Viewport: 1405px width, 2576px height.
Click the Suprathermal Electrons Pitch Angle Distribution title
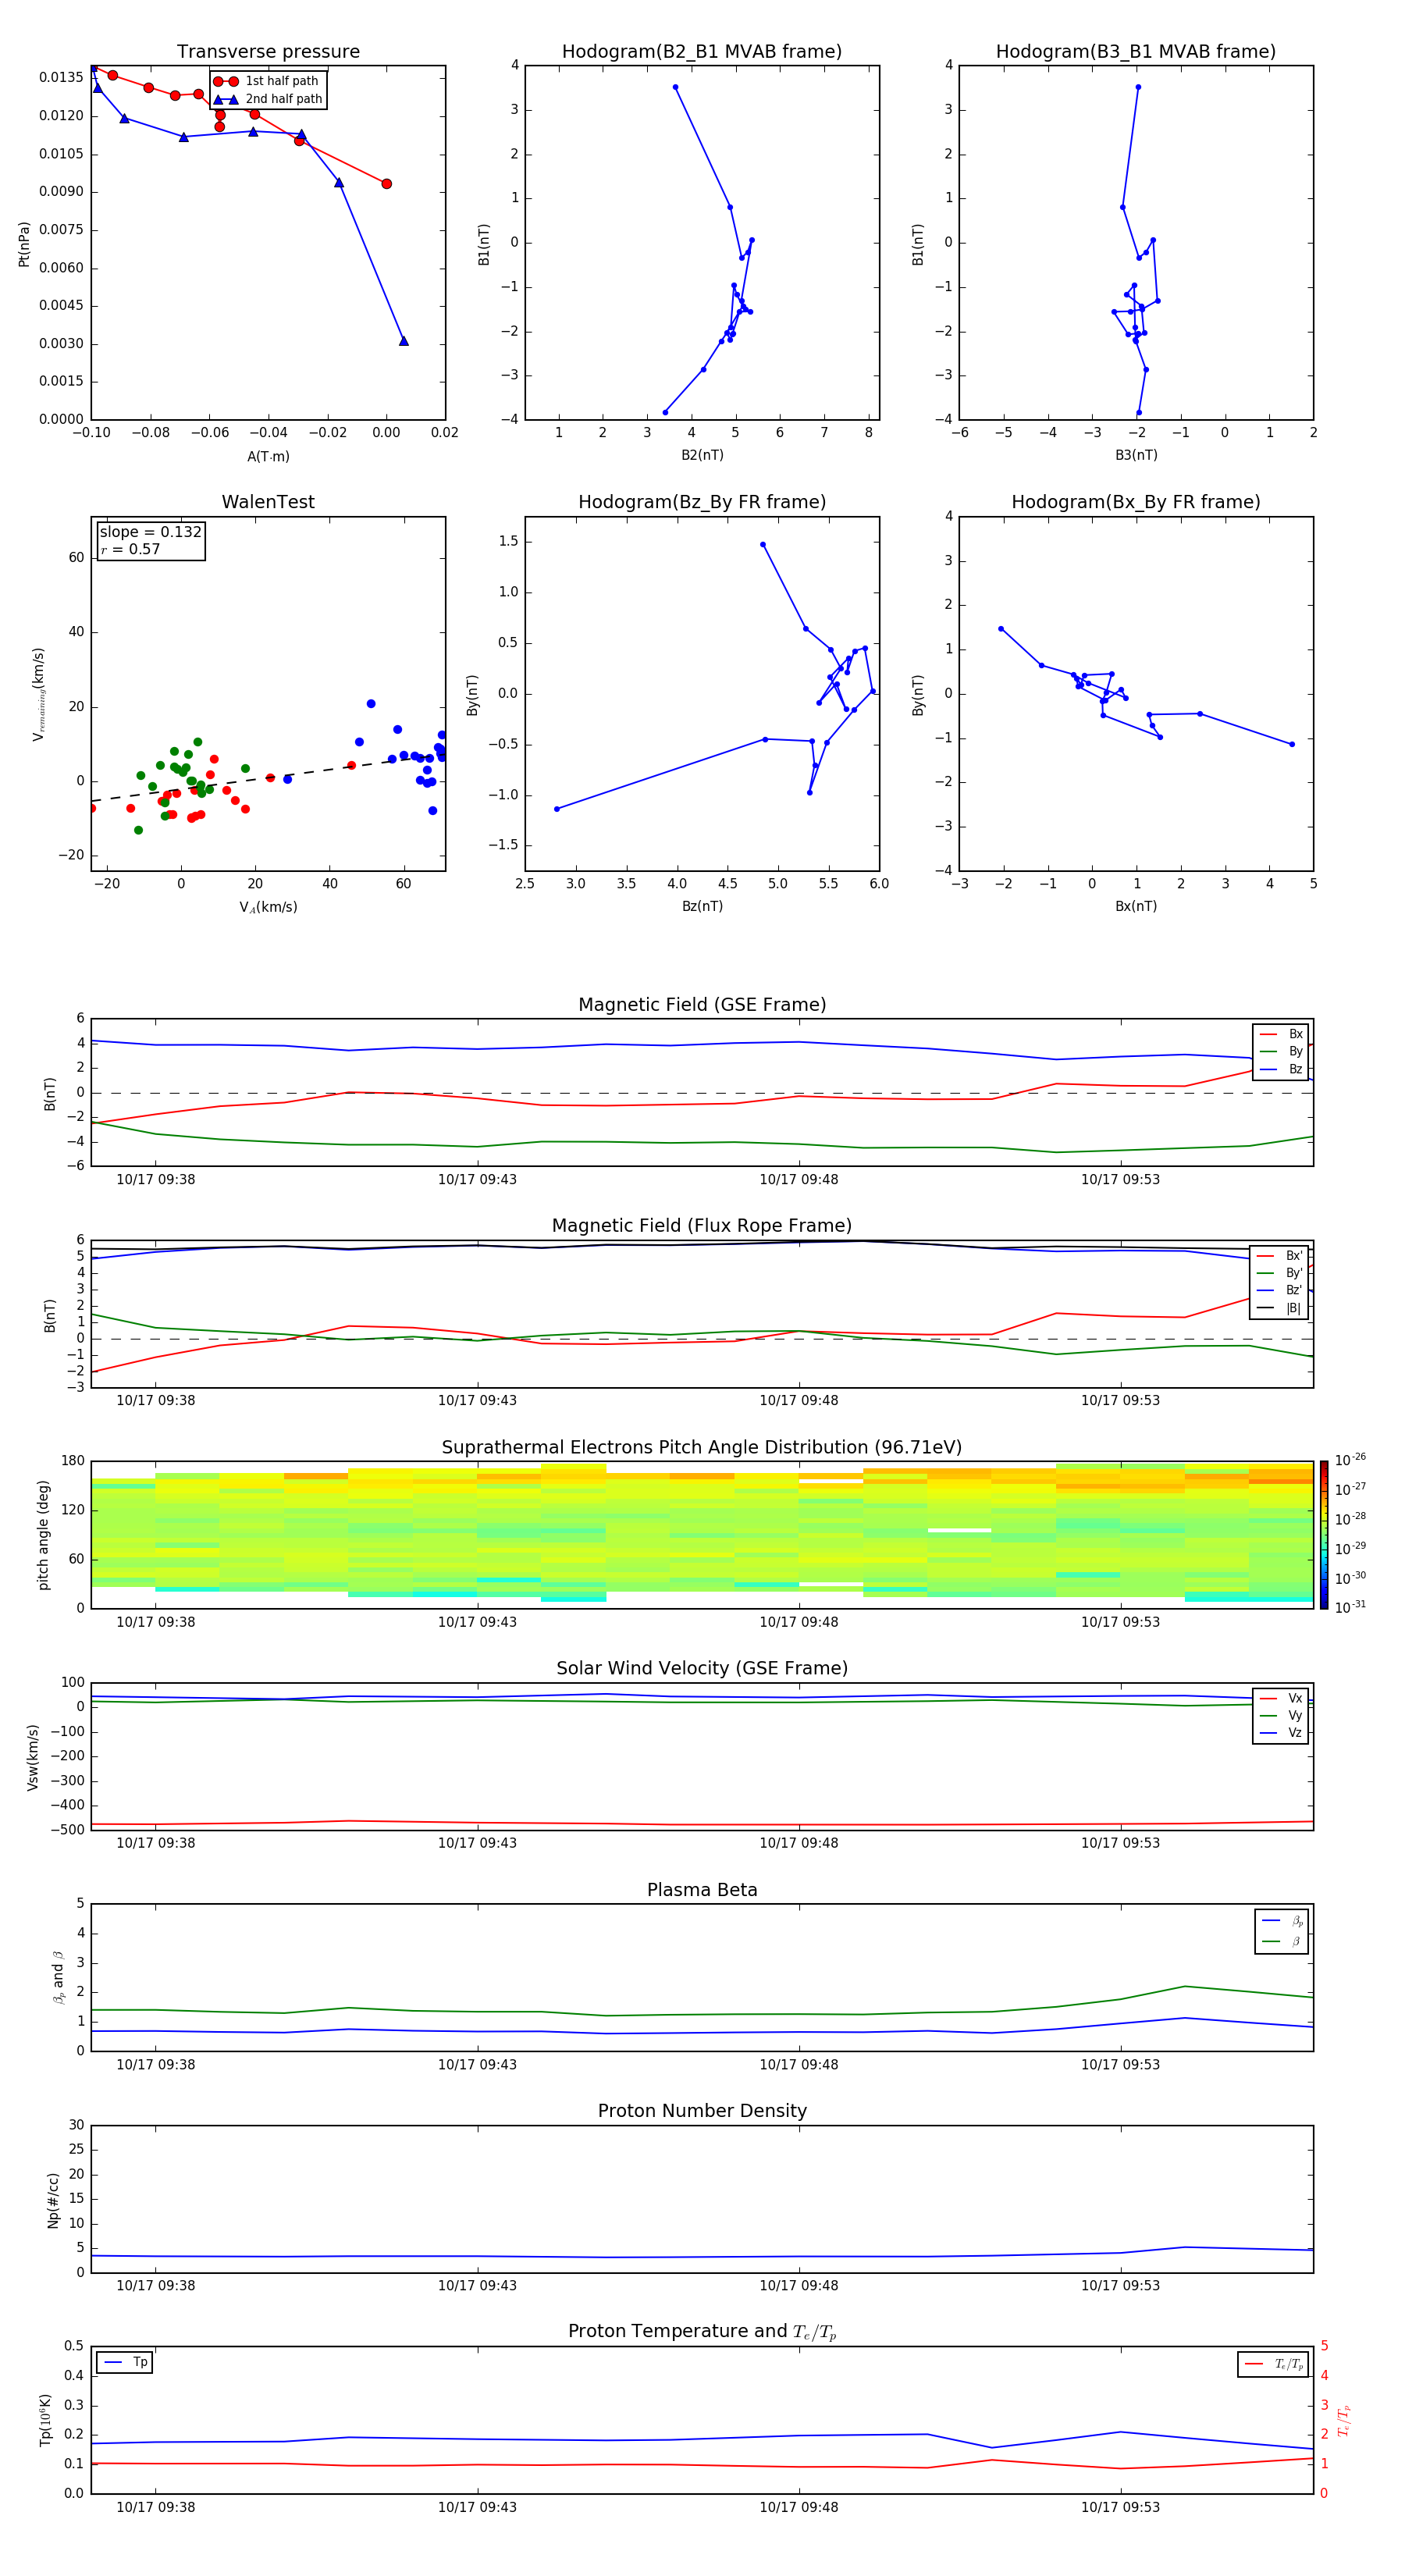[702, 1448]
